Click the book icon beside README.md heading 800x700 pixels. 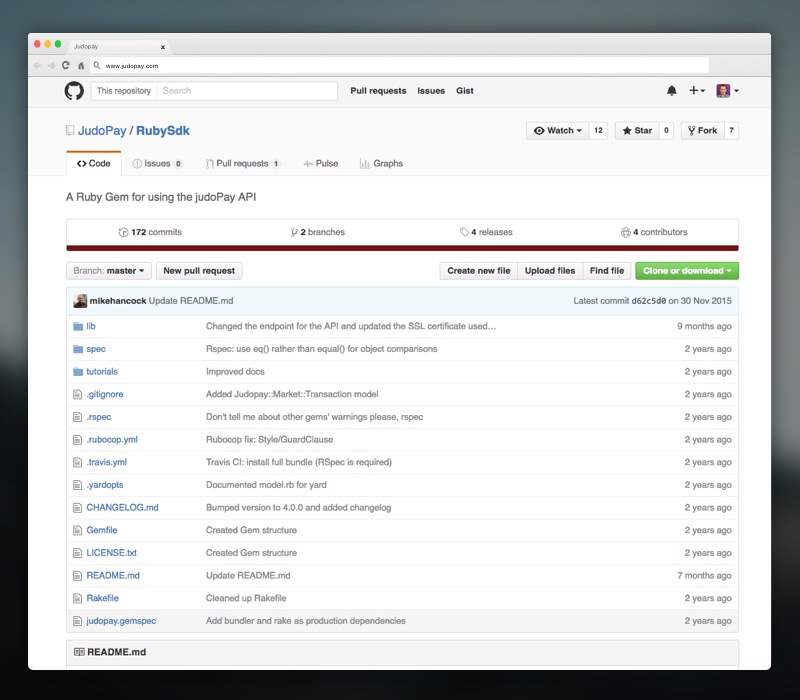coord(79,652)
